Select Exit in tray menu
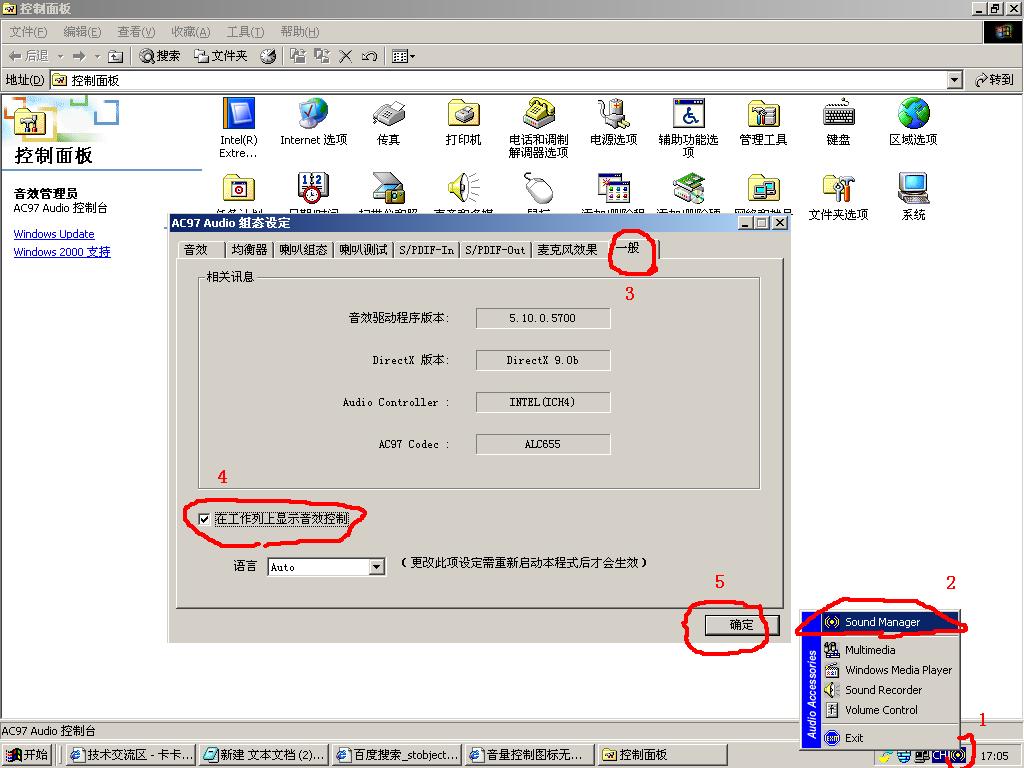1024x768 pixels. [x=890, y=738]
